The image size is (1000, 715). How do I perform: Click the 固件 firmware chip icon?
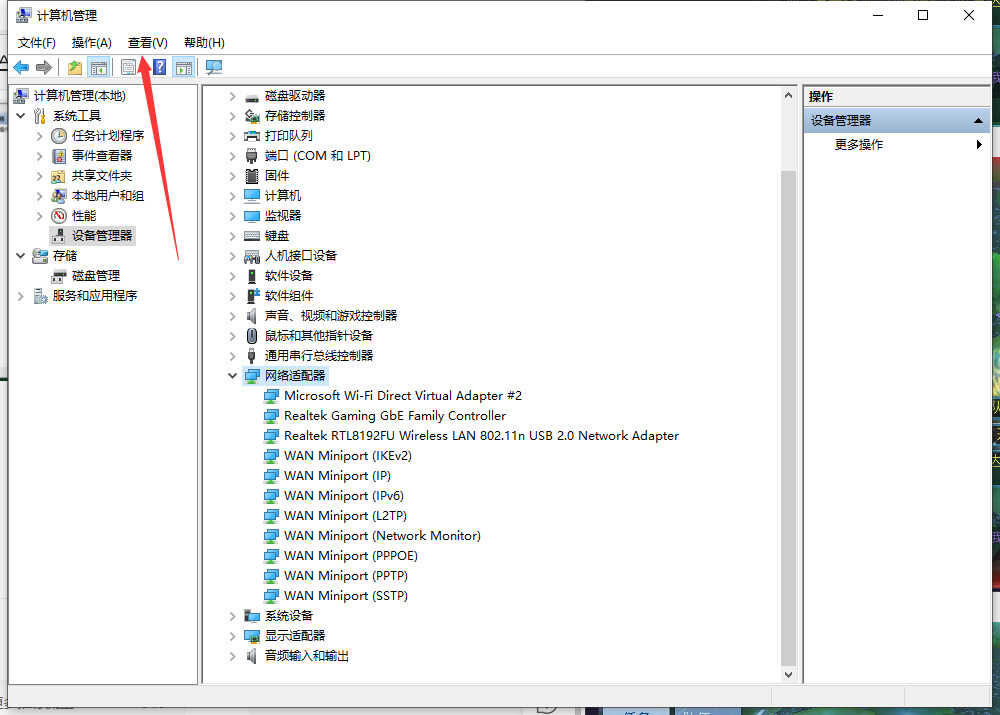tap(252, 176)
